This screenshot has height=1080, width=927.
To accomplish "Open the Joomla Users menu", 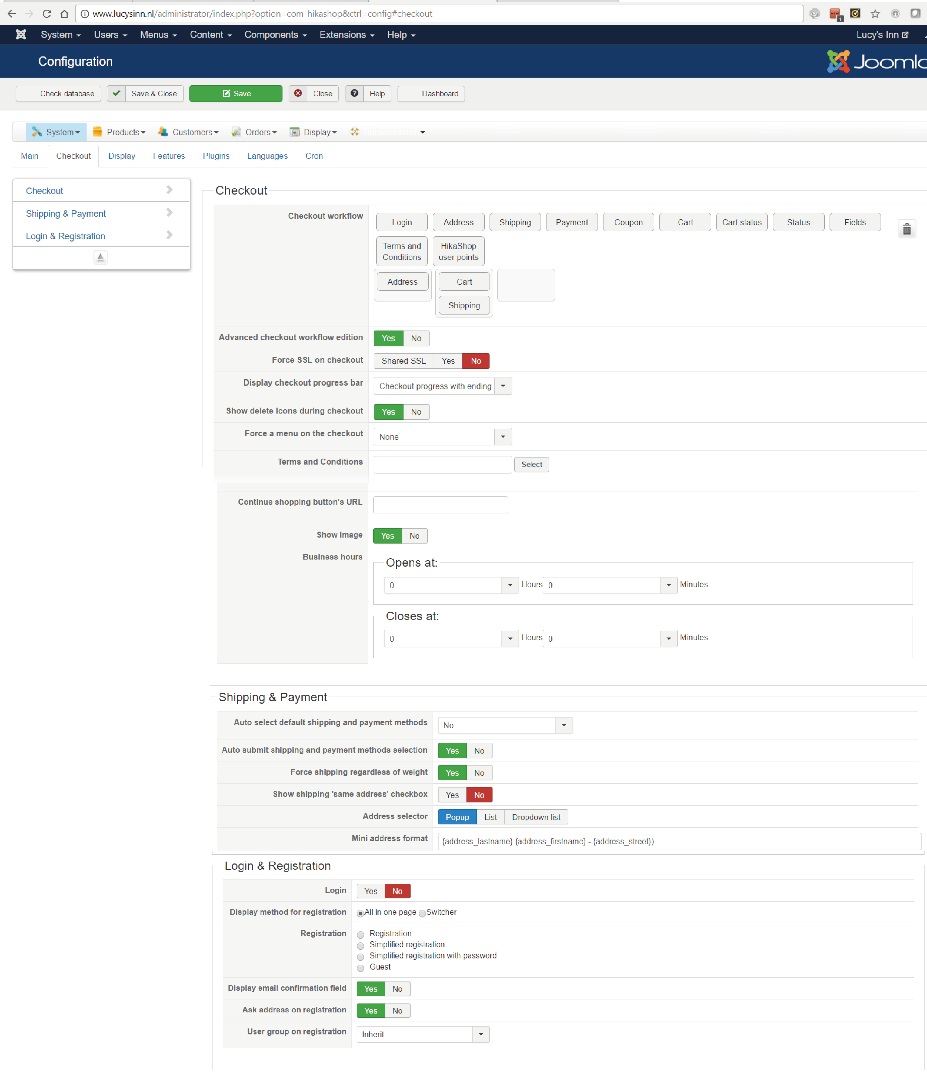I will (110, 34).
